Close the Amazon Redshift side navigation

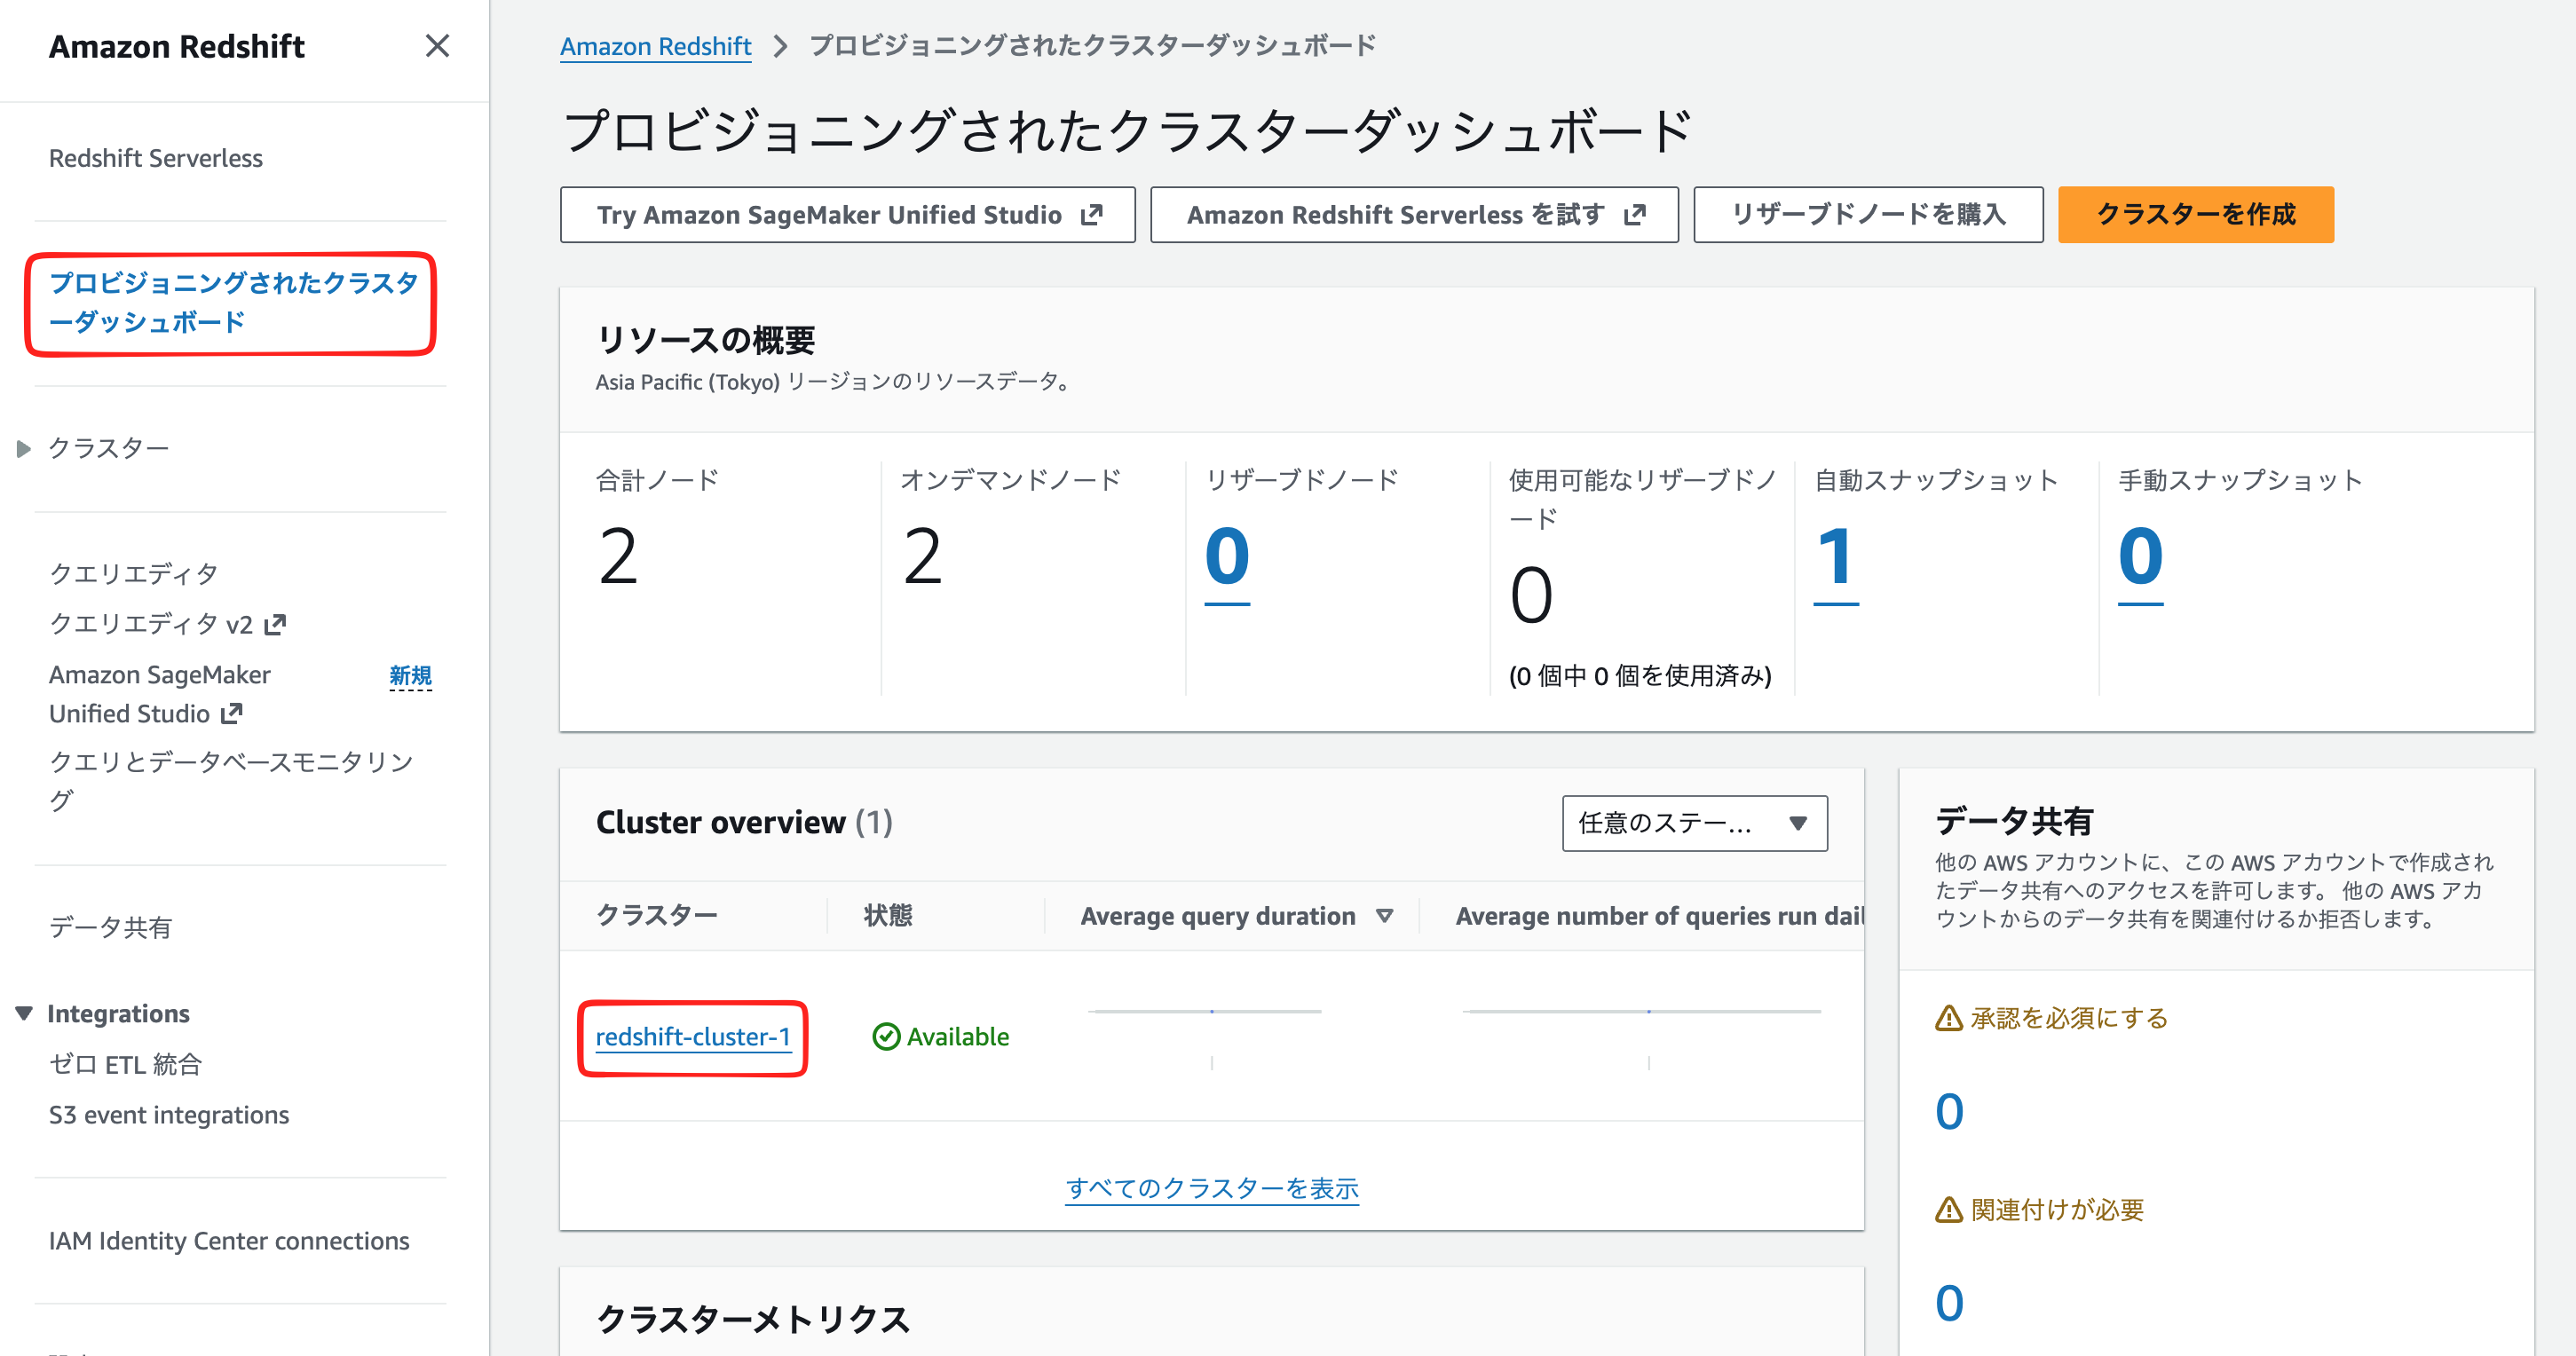tap(437, 46)
